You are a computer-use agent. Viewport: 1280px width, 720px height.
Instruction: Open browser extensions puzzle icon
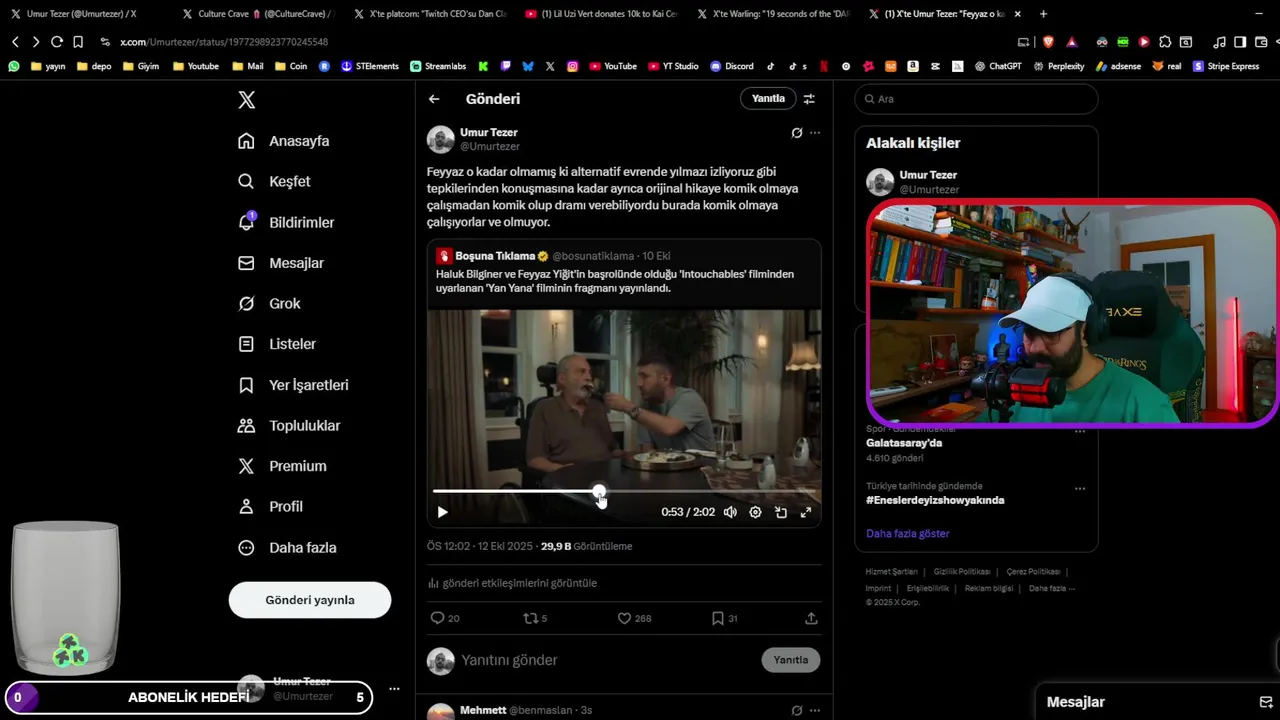point(1165,42)
